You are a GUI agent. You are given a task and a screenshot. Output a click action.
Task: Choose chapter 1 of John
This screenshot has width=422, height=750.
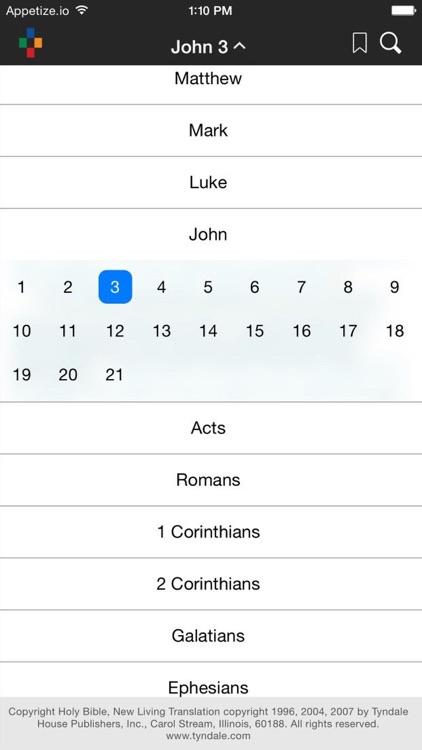coord(21,287)
